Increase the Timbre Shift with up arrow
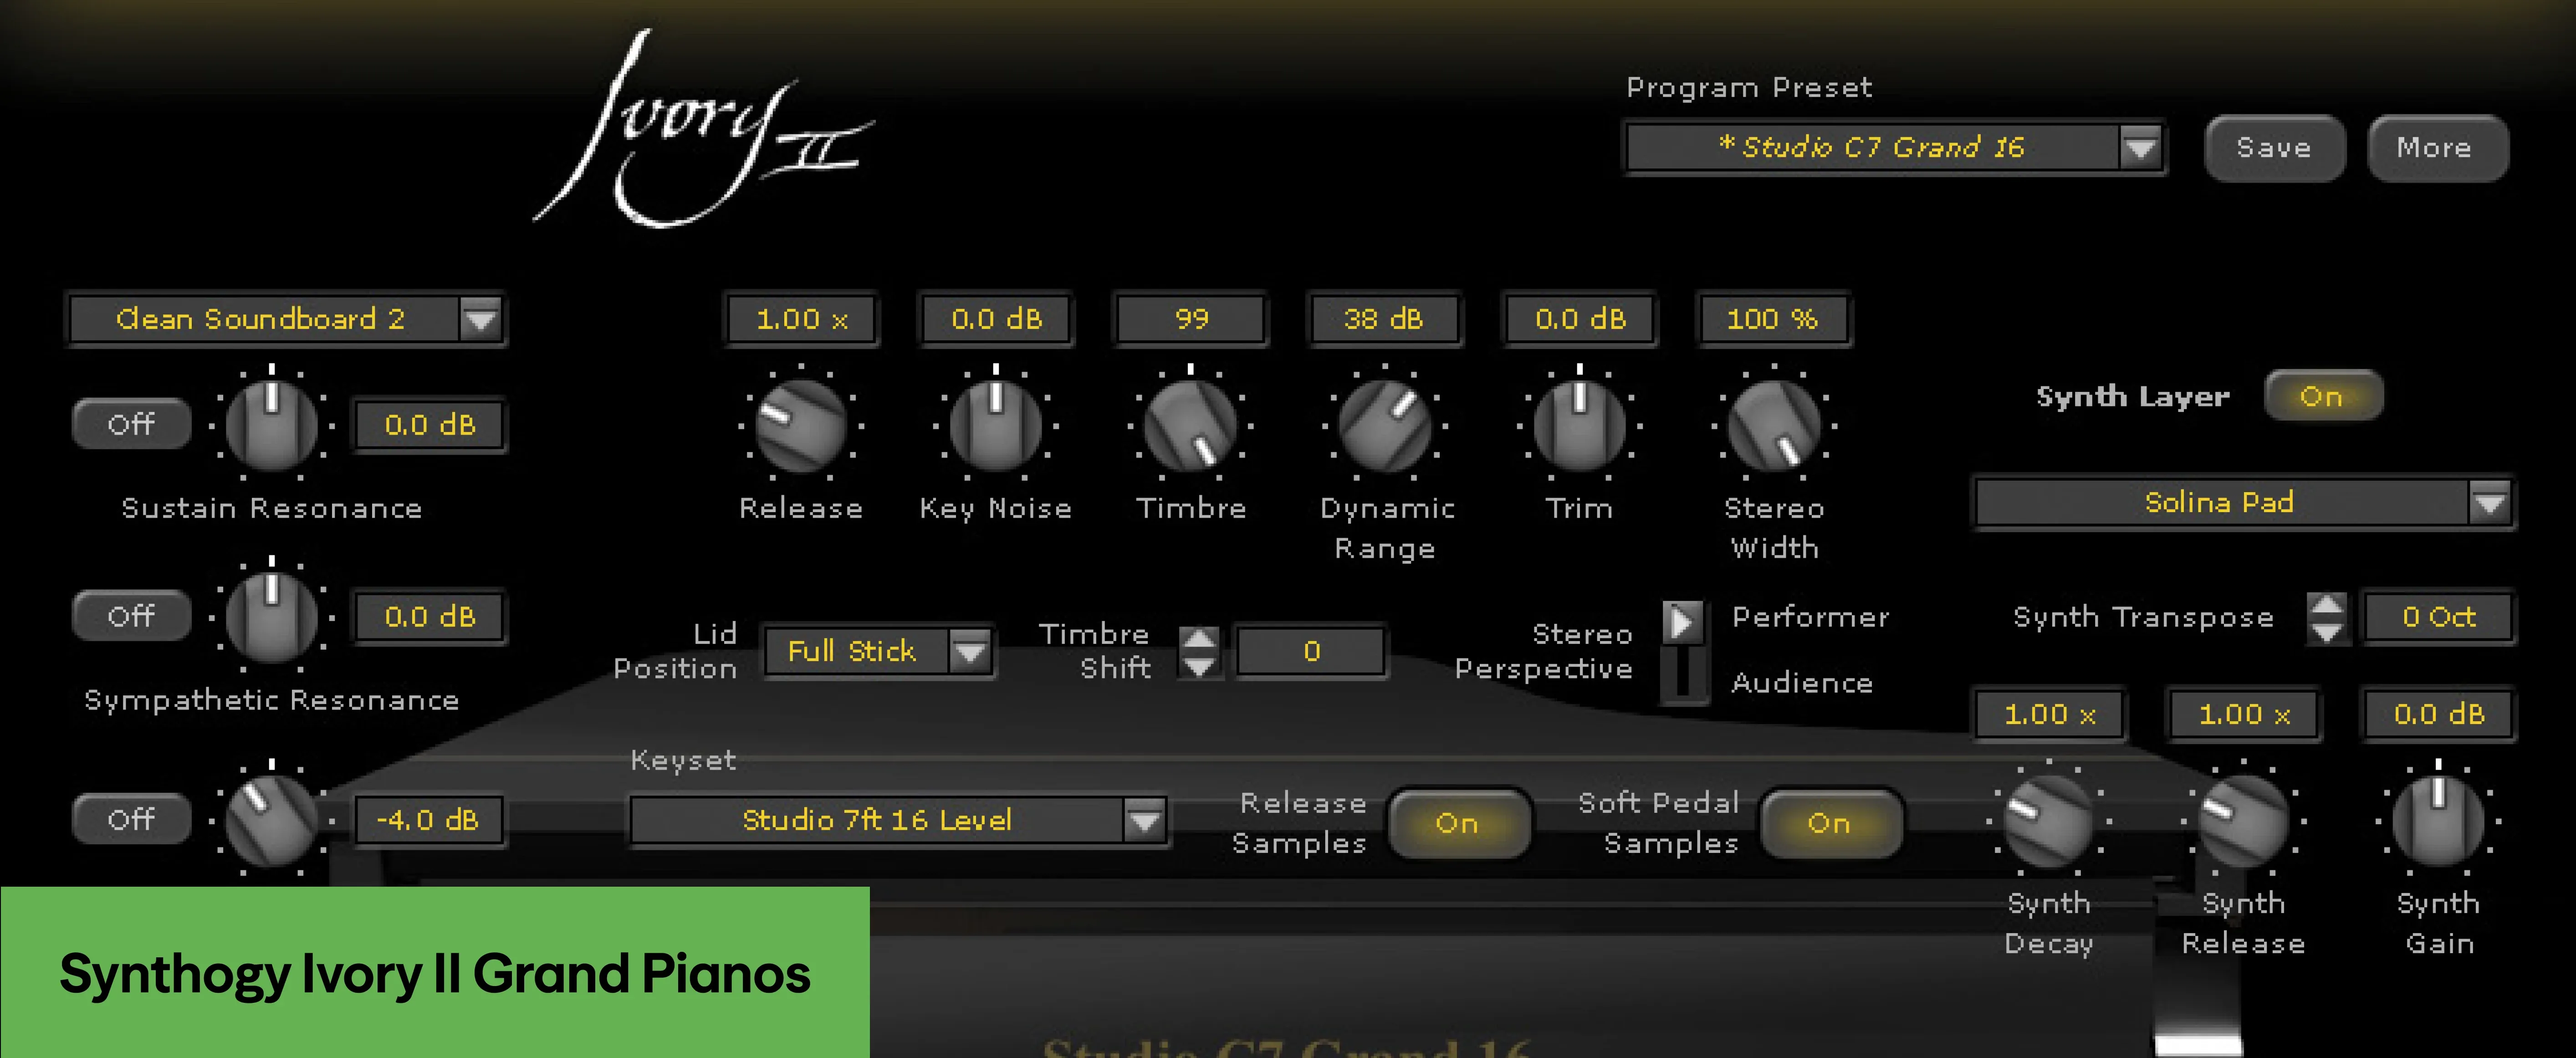 (1199, 638)
